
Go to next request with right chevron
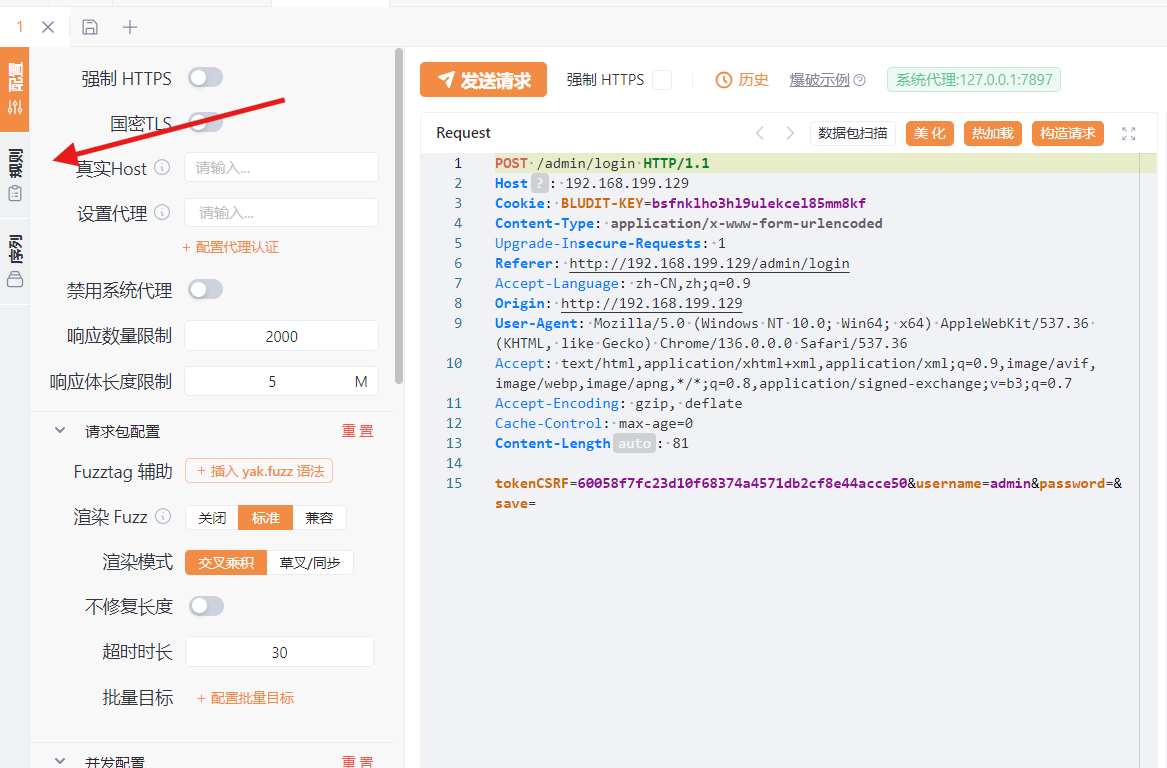790,133
